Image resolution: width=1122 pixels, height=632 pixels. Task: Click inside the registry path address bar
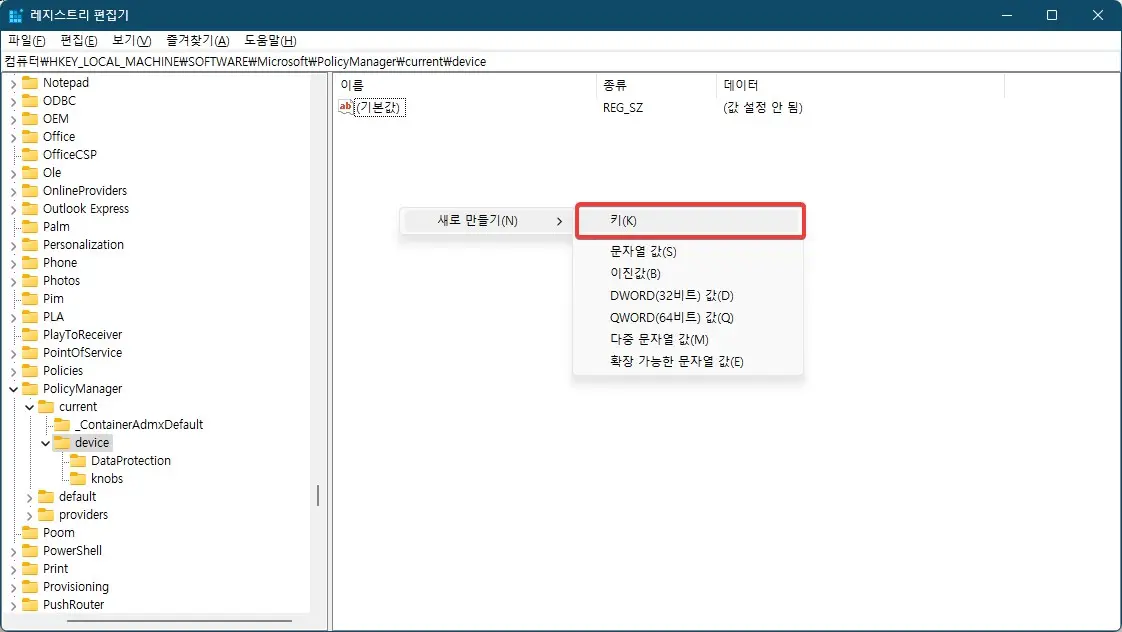point(400,61)
